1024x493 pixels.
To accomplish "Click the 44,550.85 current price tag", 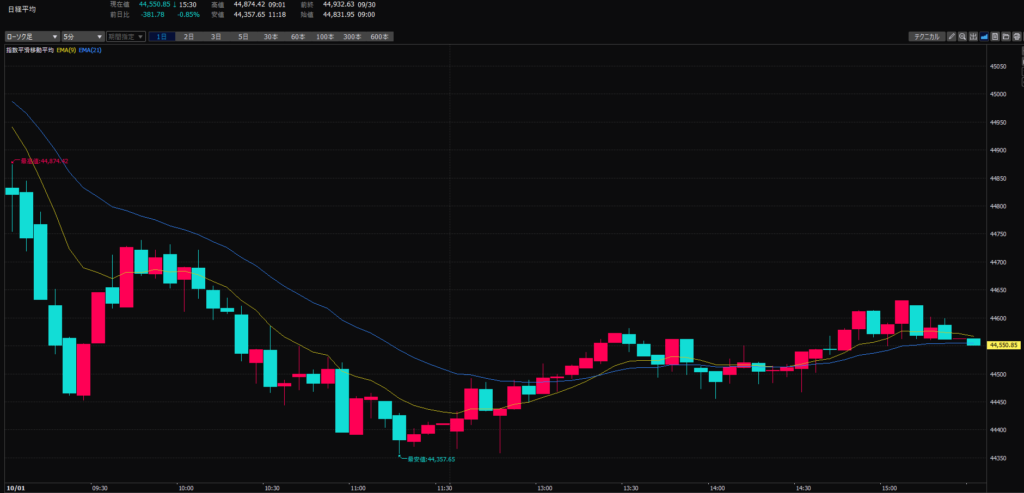I will pos(1002,345).
